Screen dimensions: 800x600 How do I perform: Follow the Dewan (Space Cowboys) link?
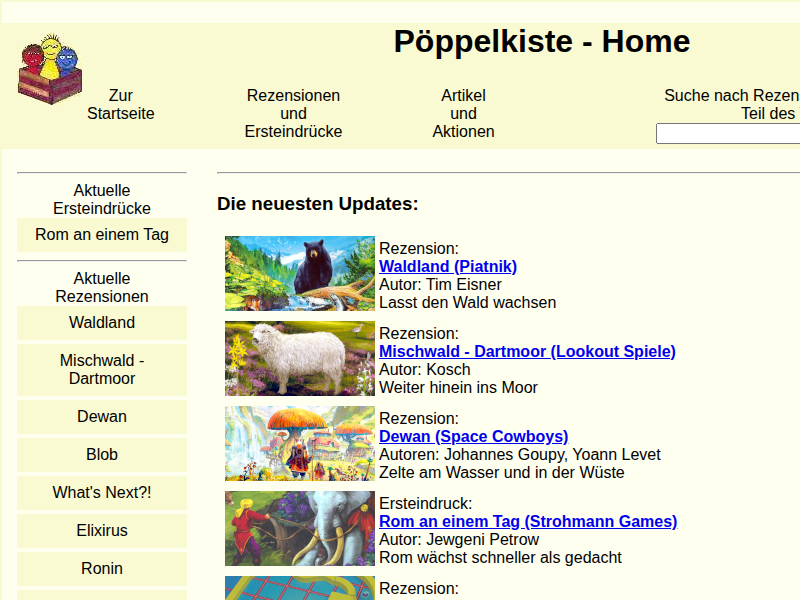tap(473, 436)
